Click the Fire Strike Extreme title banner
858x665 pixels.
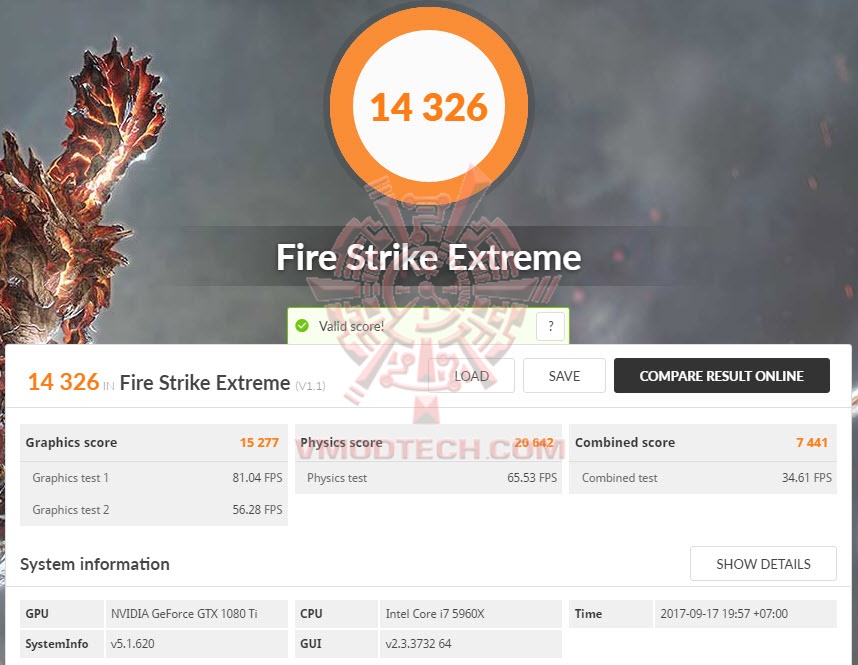click(x=428, y=257)
